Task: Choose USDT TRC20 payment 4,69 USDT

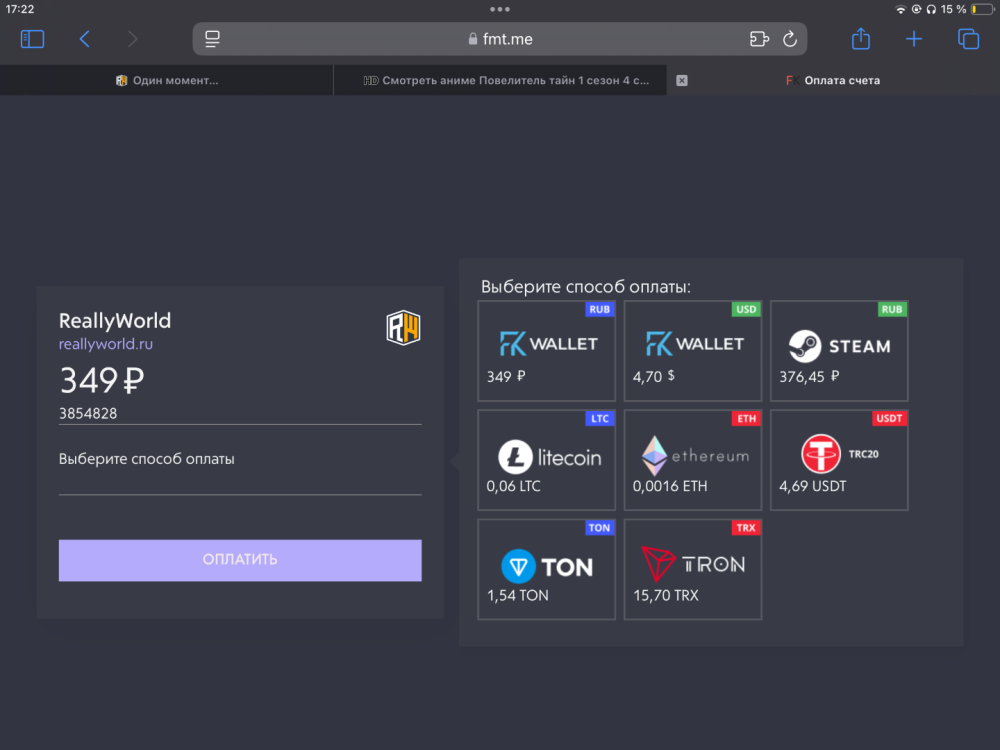Action: point(839,460)
